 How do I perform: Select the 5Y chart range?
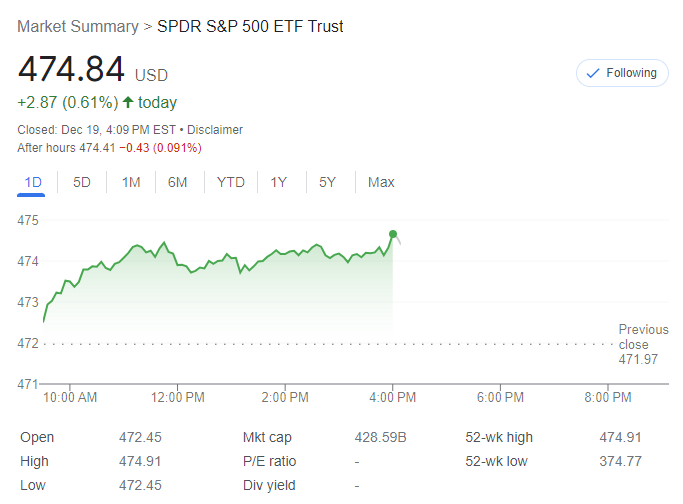(327, 182)
